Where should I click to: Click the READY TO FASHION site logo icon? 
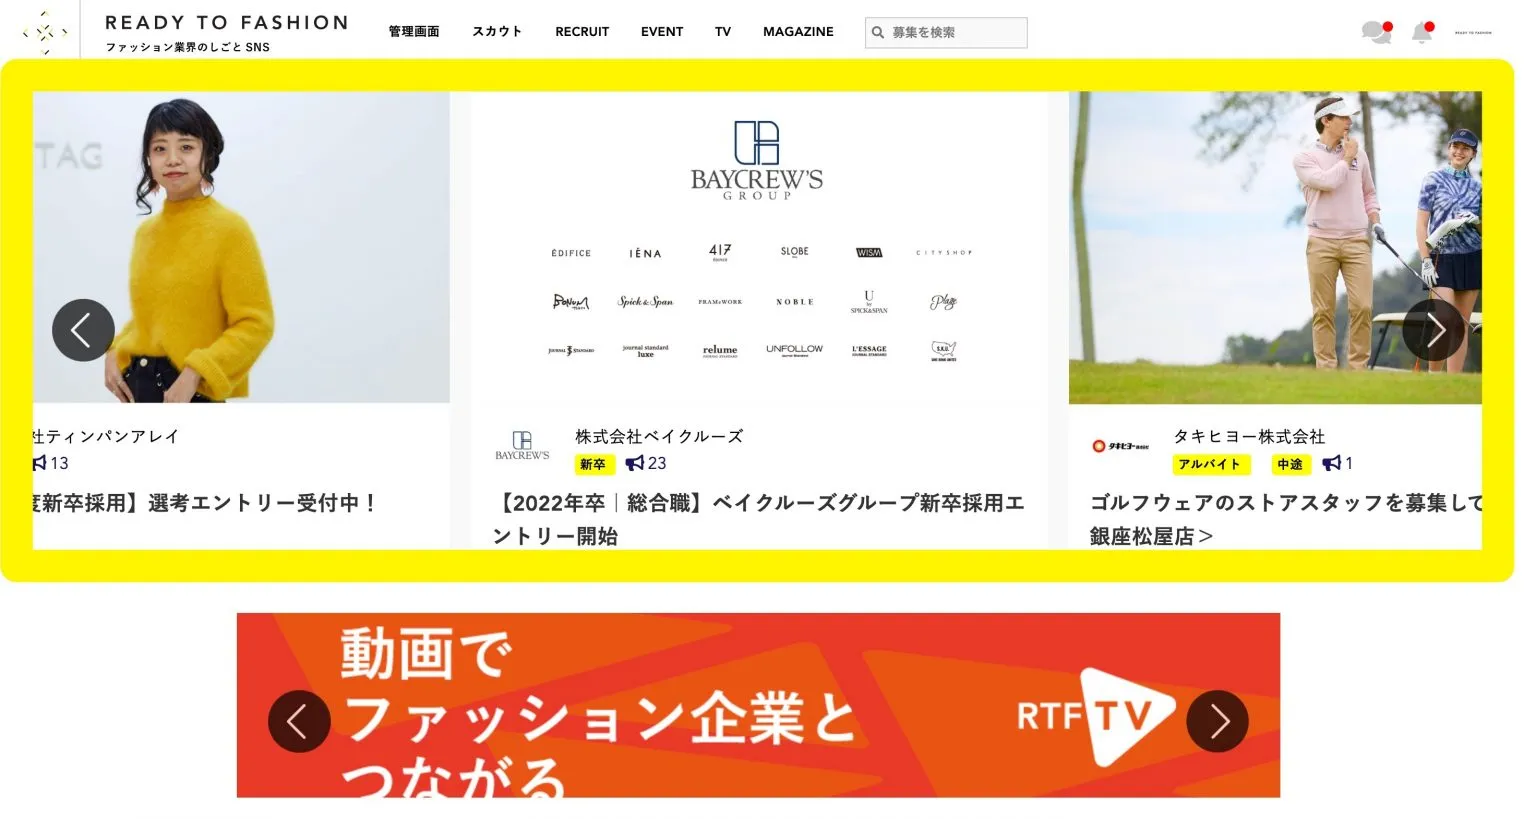[x=45, y=32]
